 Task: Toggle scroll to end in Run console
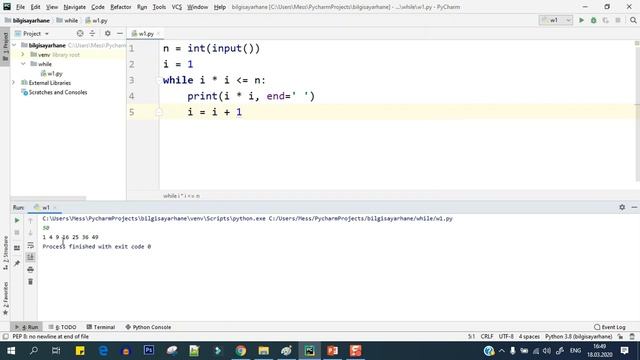tap(30, 257)
